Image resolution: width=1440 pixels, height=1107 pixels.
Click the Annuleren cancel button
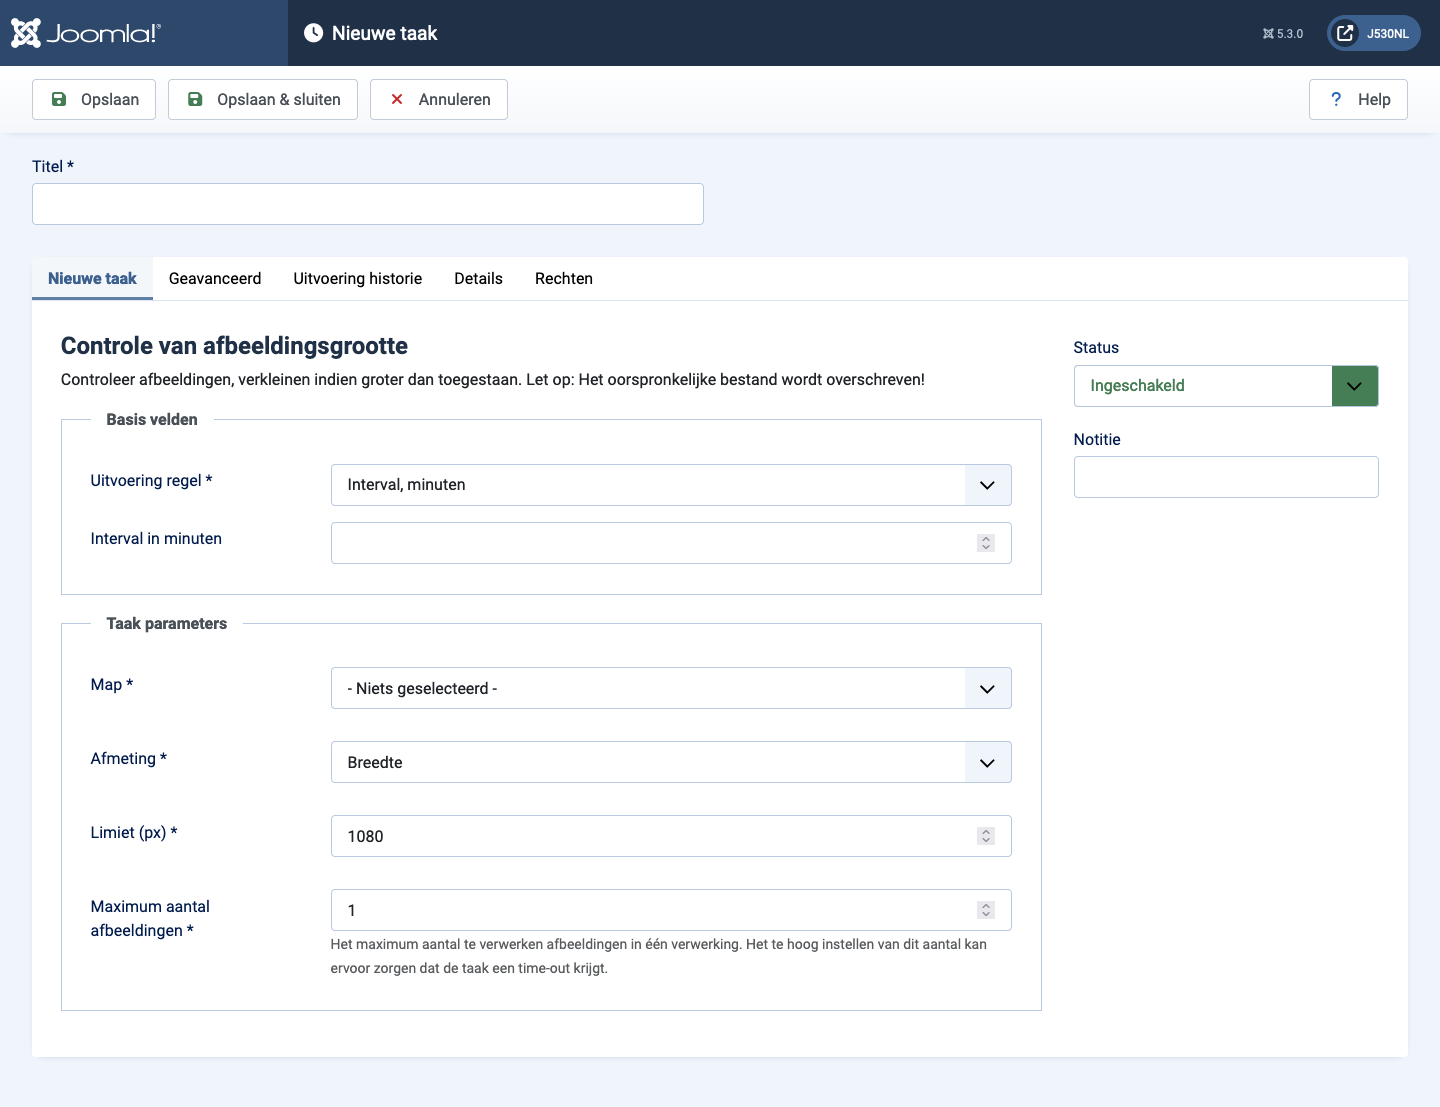click(439, 99)
